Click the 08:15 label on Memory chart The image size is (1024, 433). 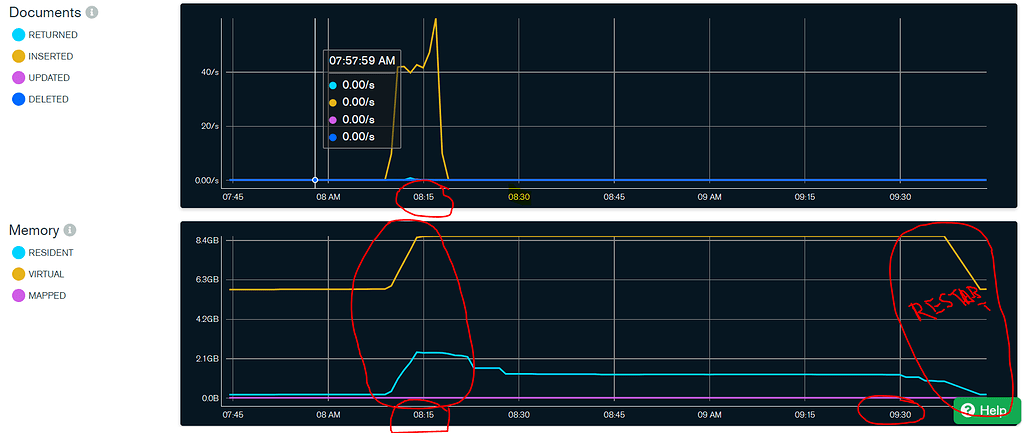coord(423,414)
